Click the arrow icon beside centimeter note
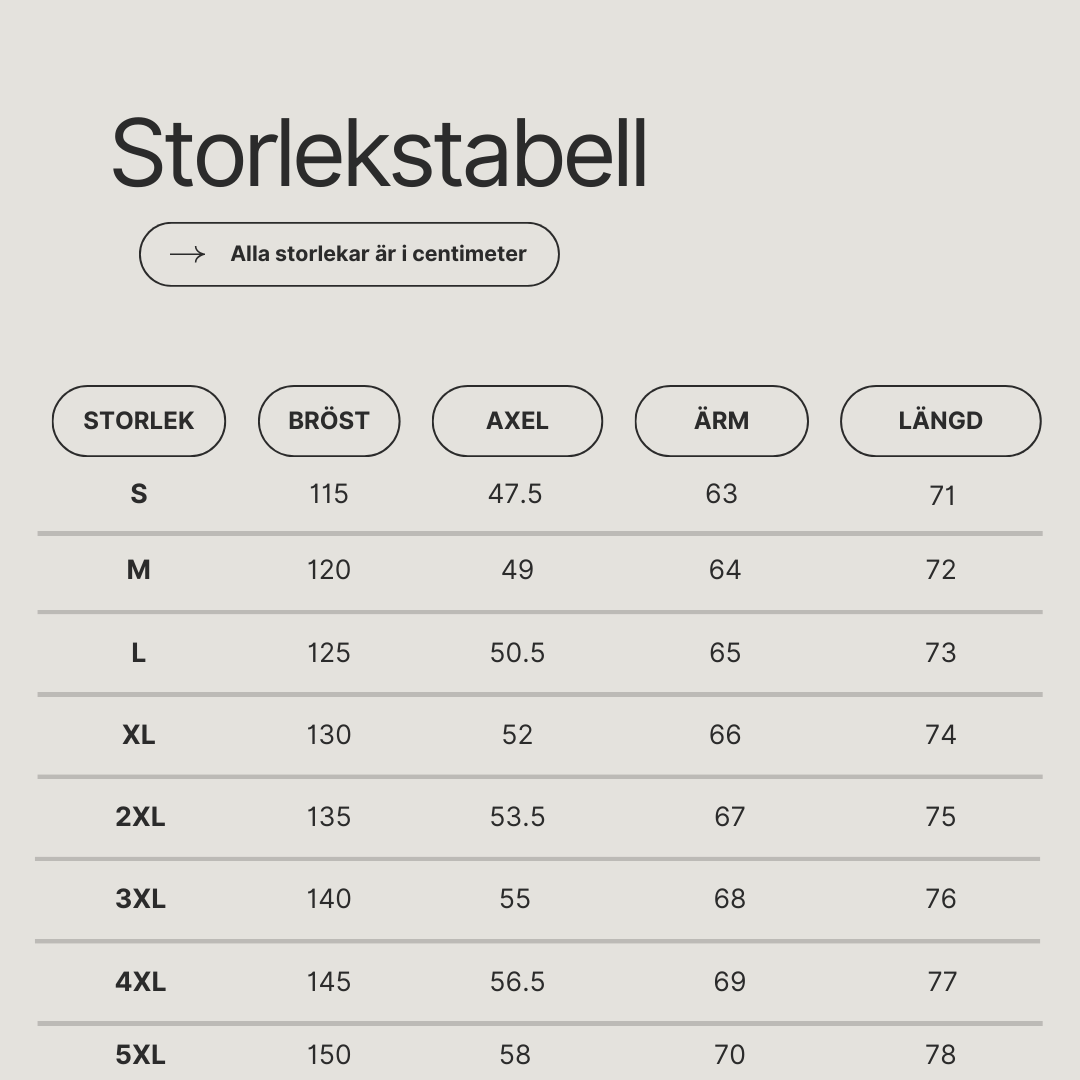Image resolution: width=1080 pixels, height=1080 pixels. point(187,254)
